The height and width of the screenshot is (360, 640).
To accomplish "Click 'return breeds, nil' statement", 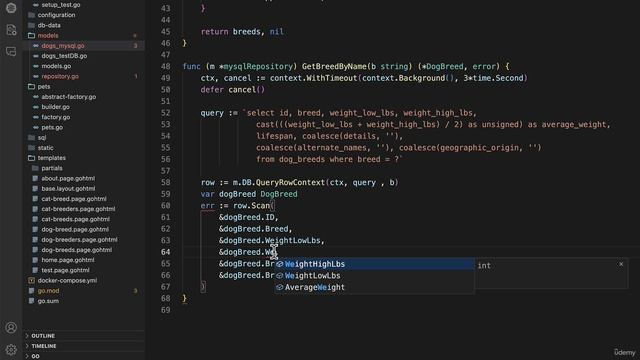I will 242,32.
